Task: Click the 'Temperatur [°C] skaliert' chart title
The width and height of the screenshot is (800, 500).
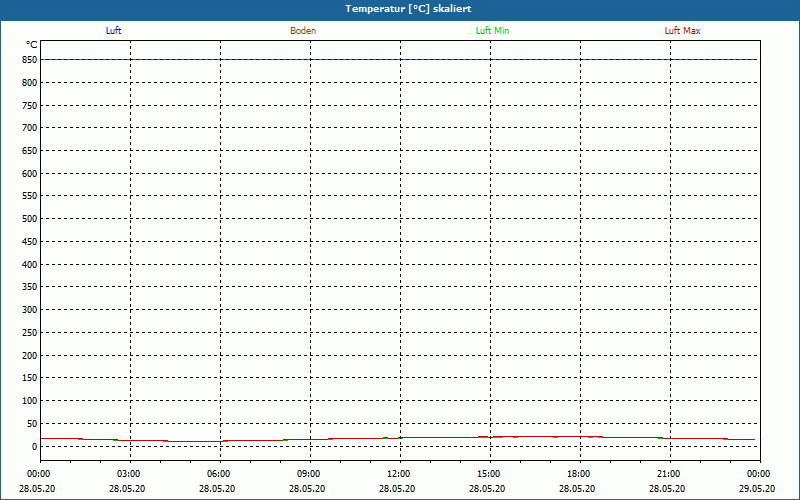Action: click(x=400, y=8)
